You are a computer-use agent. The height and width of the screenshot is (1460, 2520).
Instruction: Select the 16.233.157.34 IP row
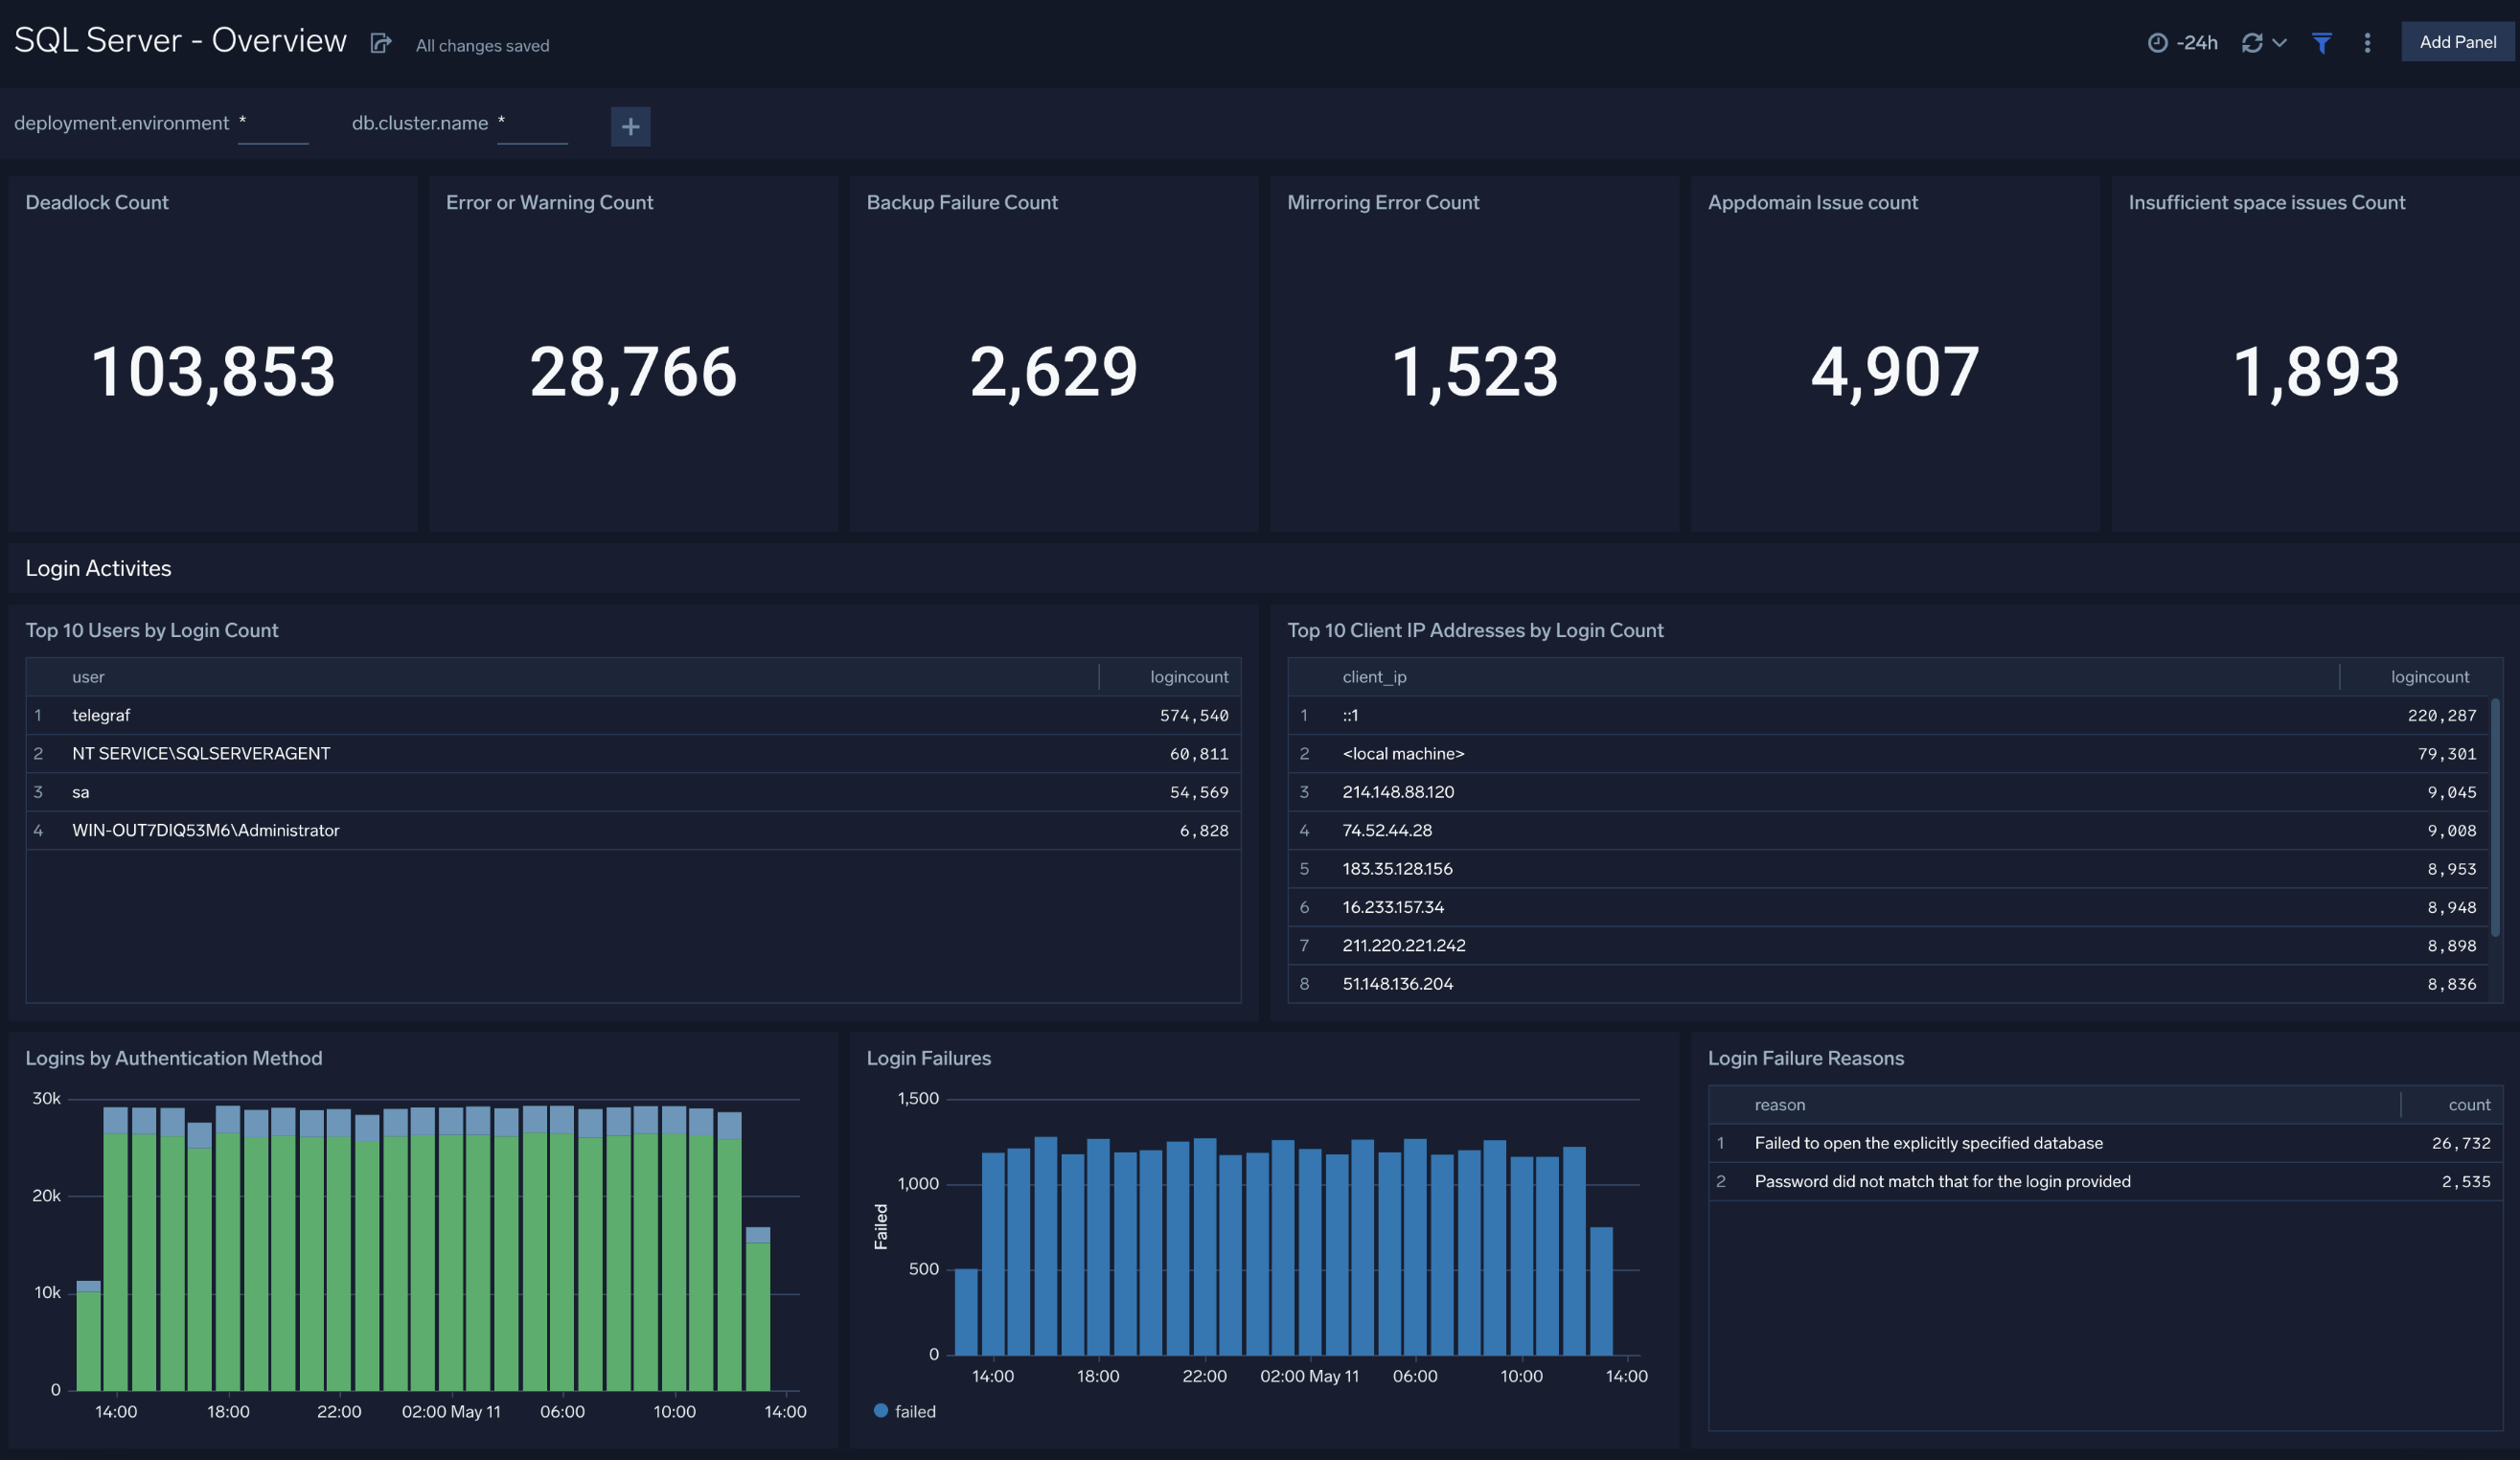tap(1888, 907)
